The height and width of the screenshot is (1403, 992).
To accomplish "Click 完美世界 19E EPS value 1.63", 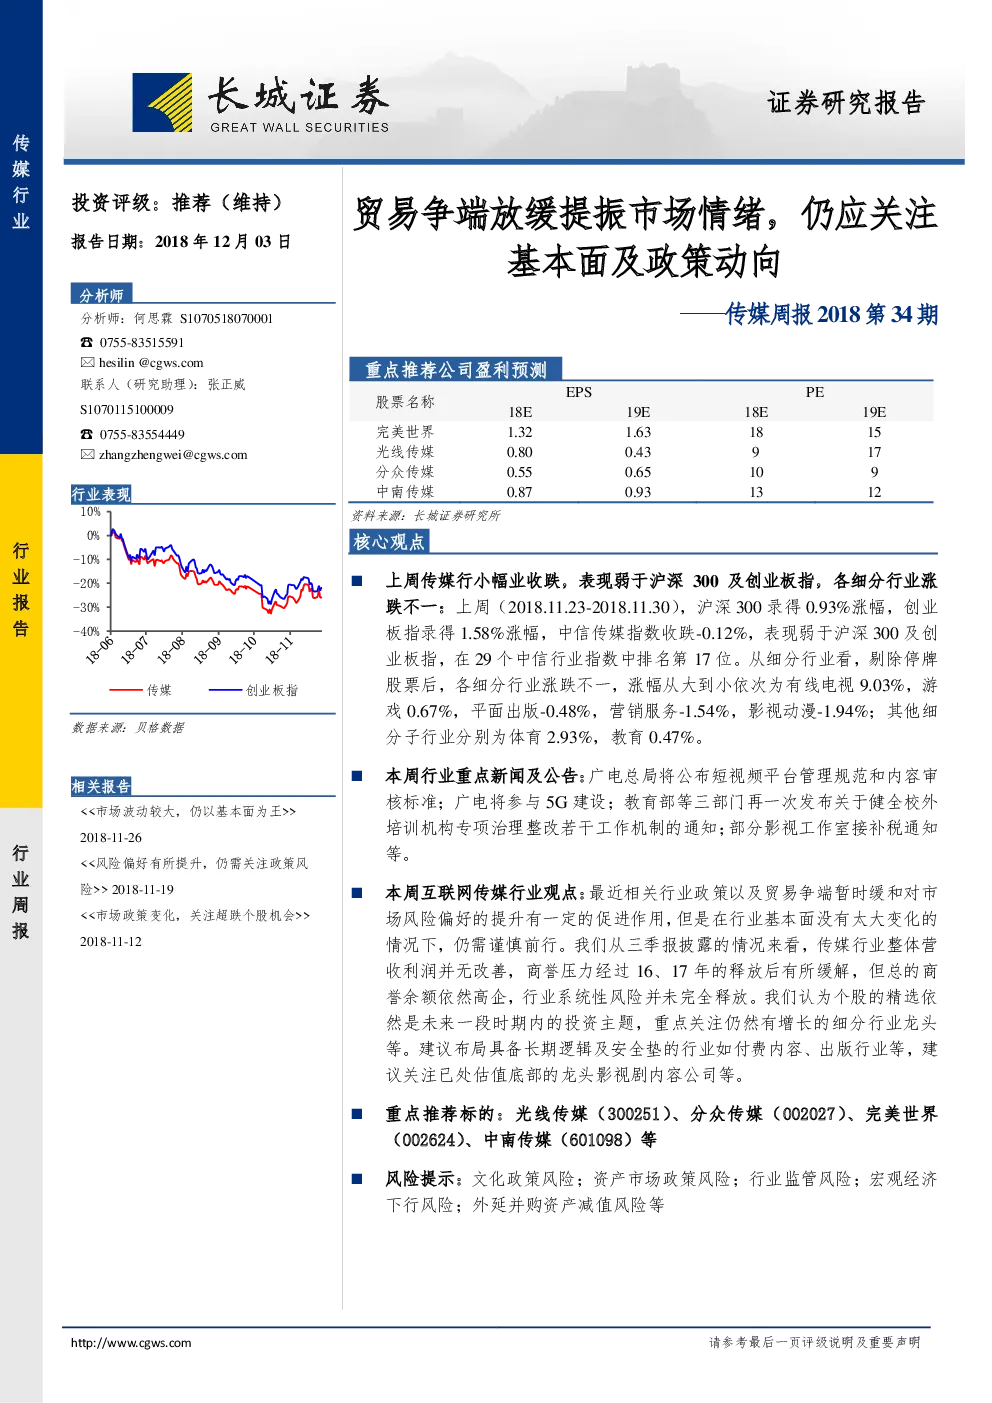I will tap(638, 432).
